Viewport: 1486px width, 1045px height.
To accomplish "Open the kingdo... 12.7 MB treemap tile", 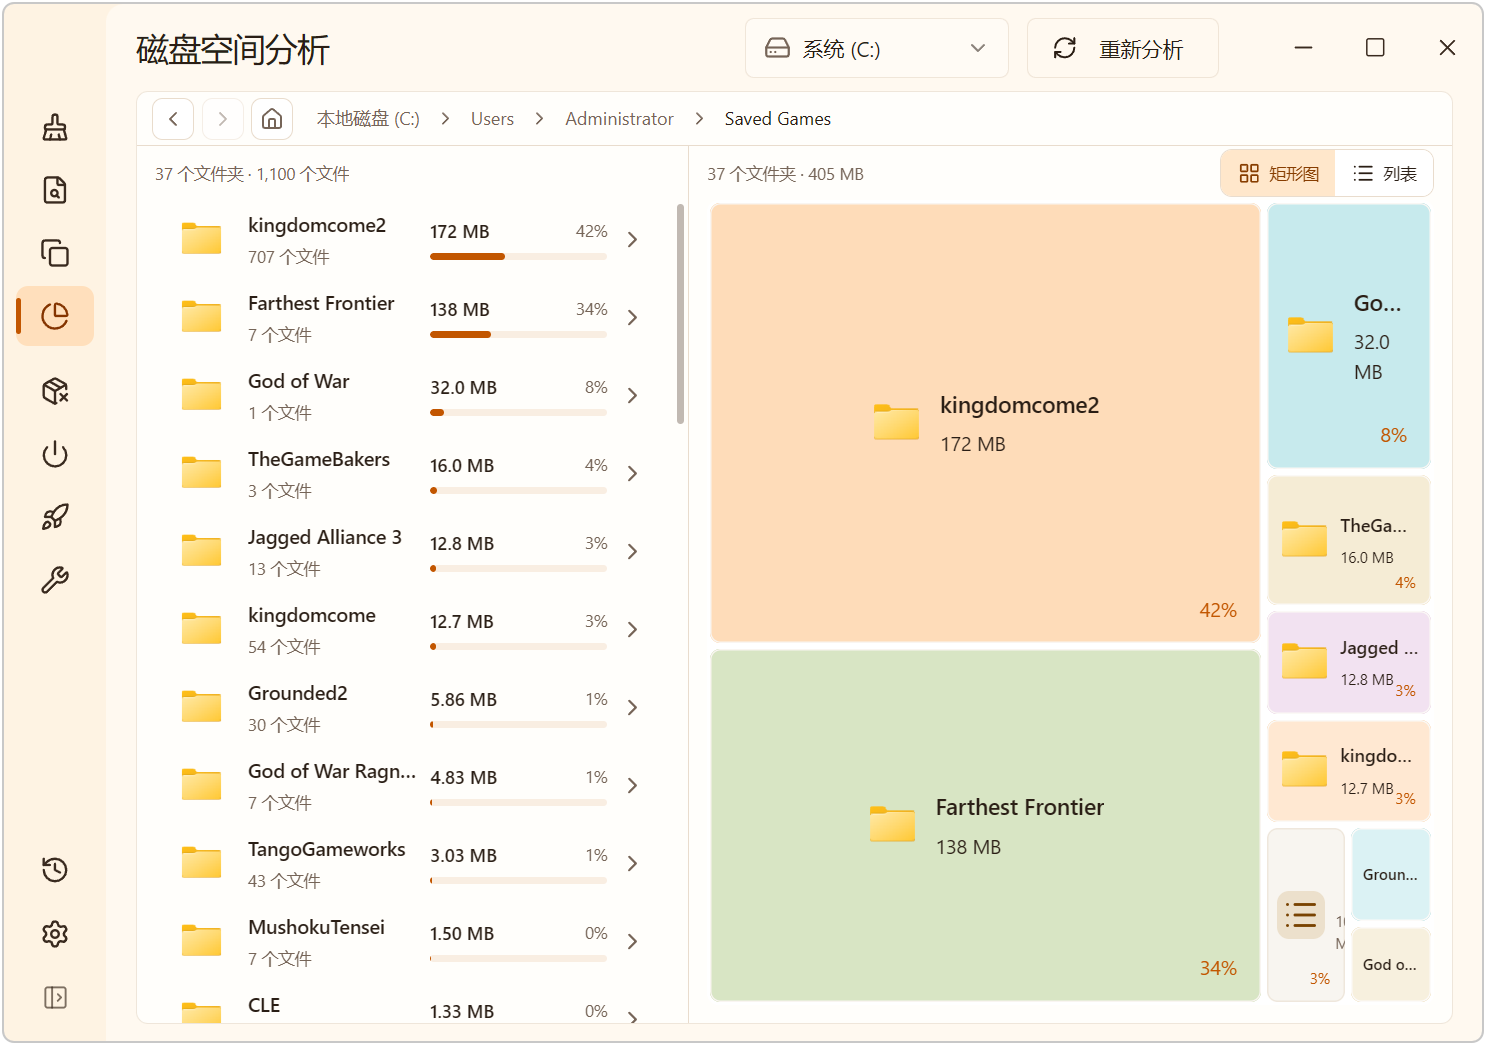I will (1349, 770).
